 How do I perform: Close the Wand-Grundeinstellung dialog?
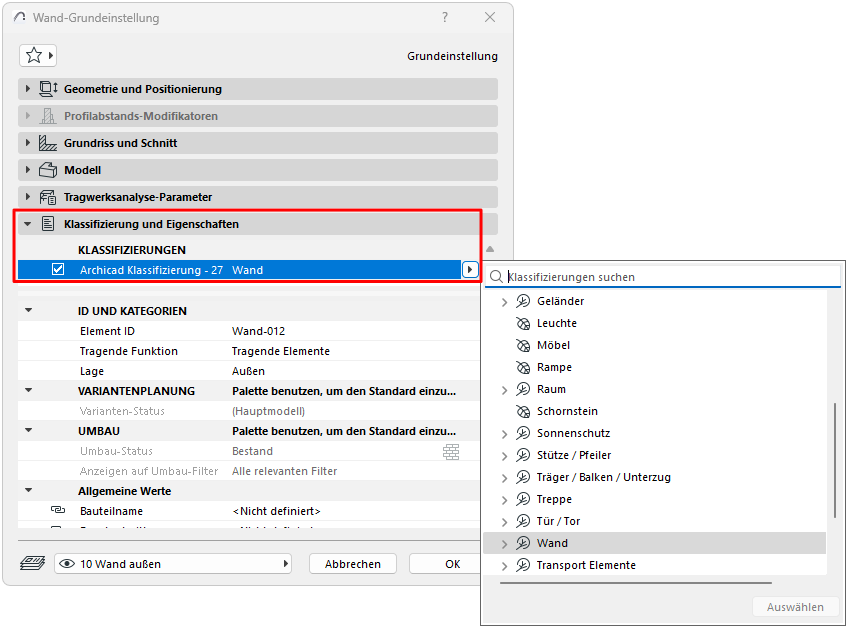coord(490,17)
